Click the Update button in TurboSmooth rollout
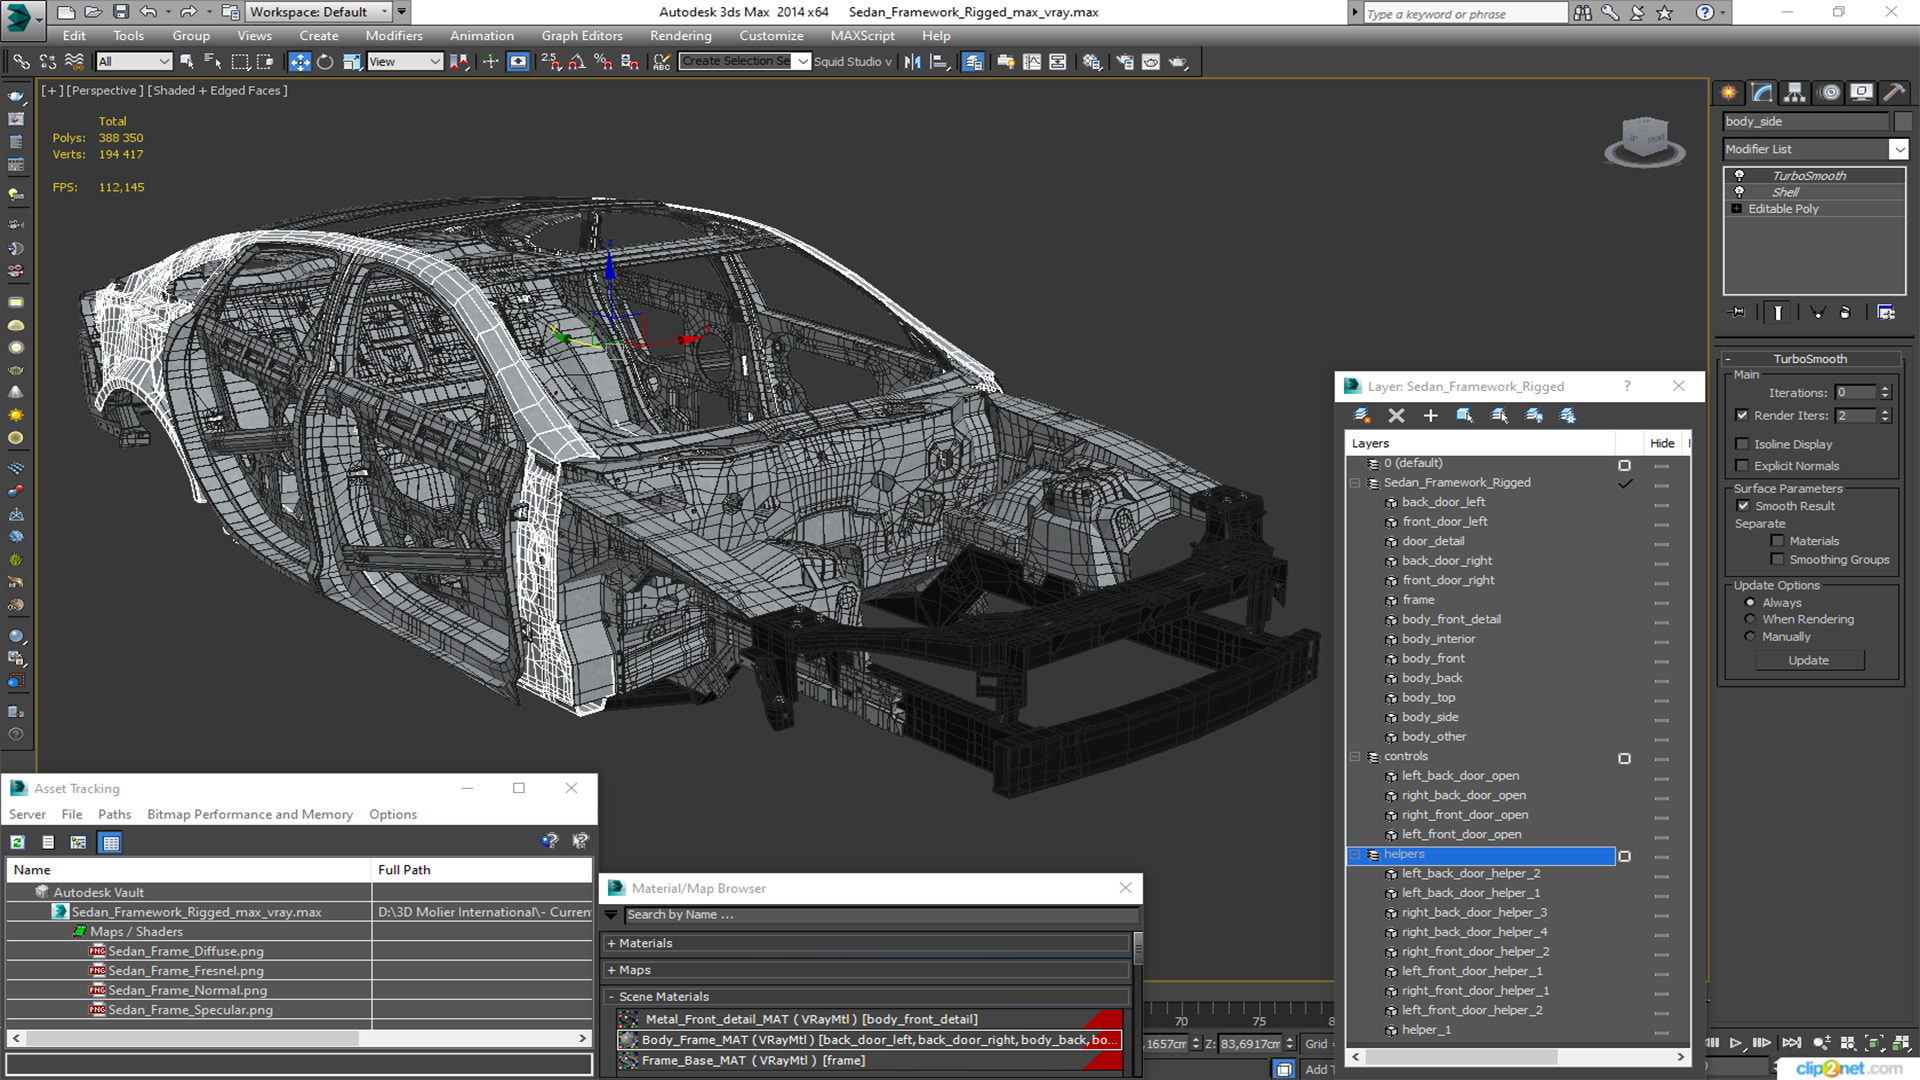 pos(1808,660)
